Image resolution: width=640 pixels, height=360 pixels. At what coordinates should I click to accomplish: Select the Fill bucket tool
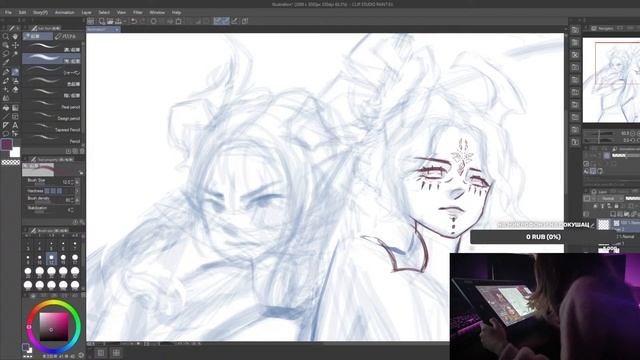tap(6, 108)
